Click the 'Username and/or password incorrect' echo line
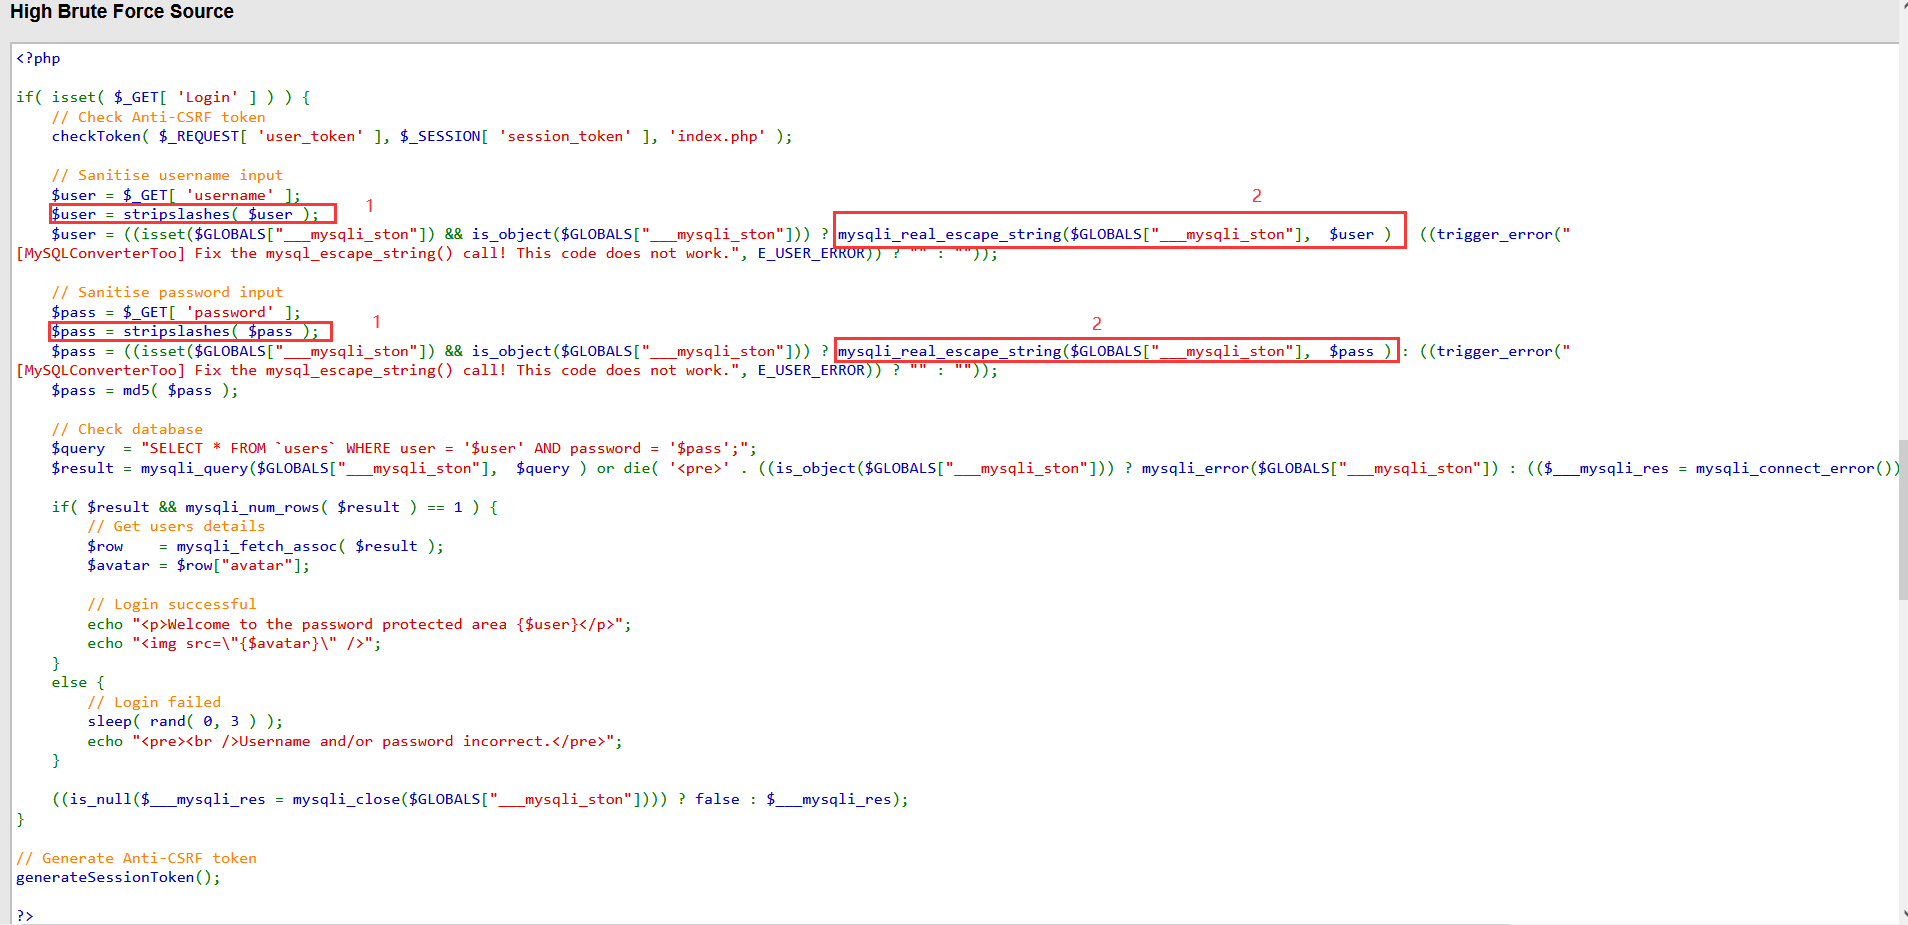This screenshot has width=1908, height=925. click(355, 741)
